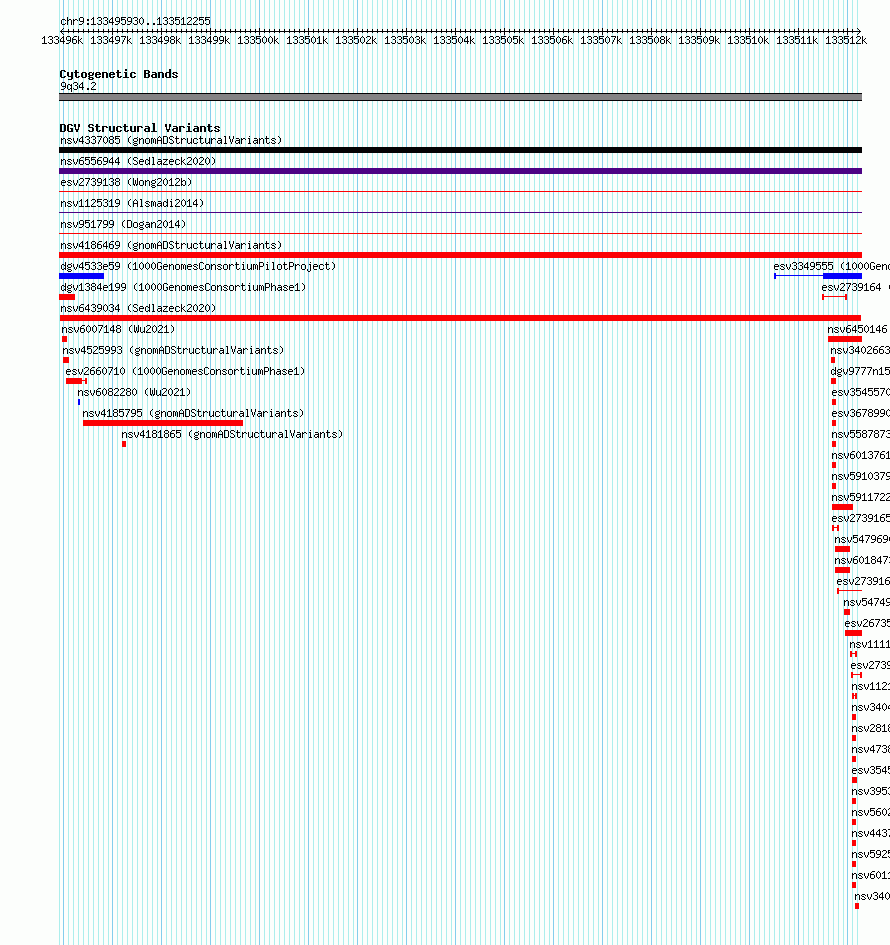Open the dgv9777n15 variant label

pyautogui.click(x=860, y=371)
